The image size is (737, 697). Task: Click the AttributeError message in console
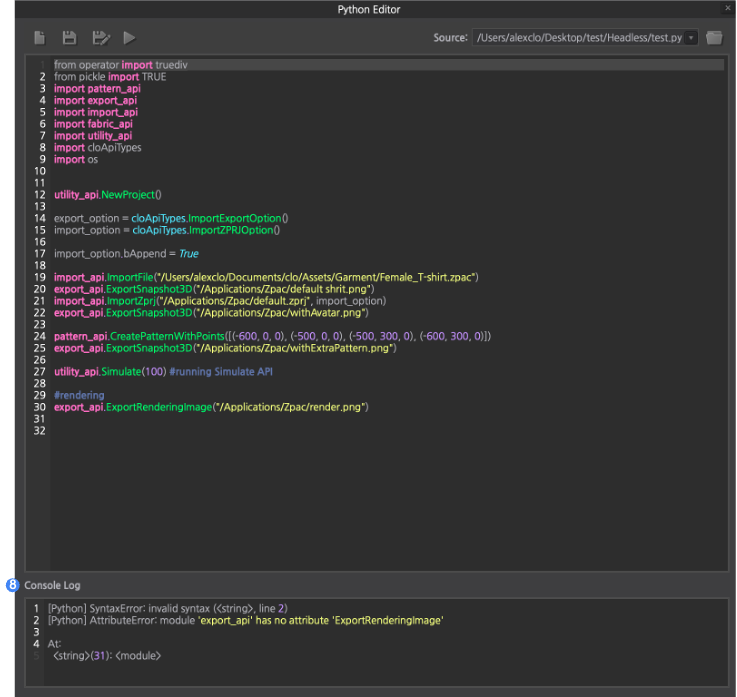coord(245,620)
